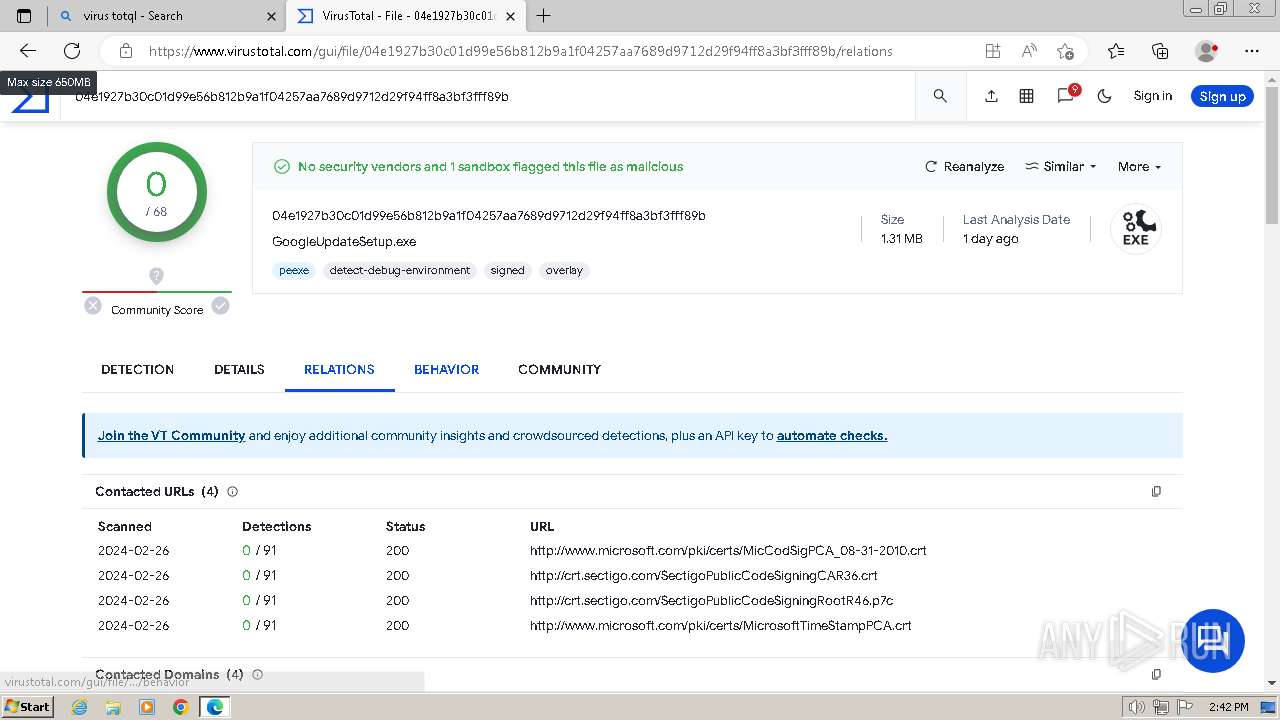Toggle dark mode moon icon
Image resolution: width=1280 pixels, height=720 pixels.
point(1105,96)
